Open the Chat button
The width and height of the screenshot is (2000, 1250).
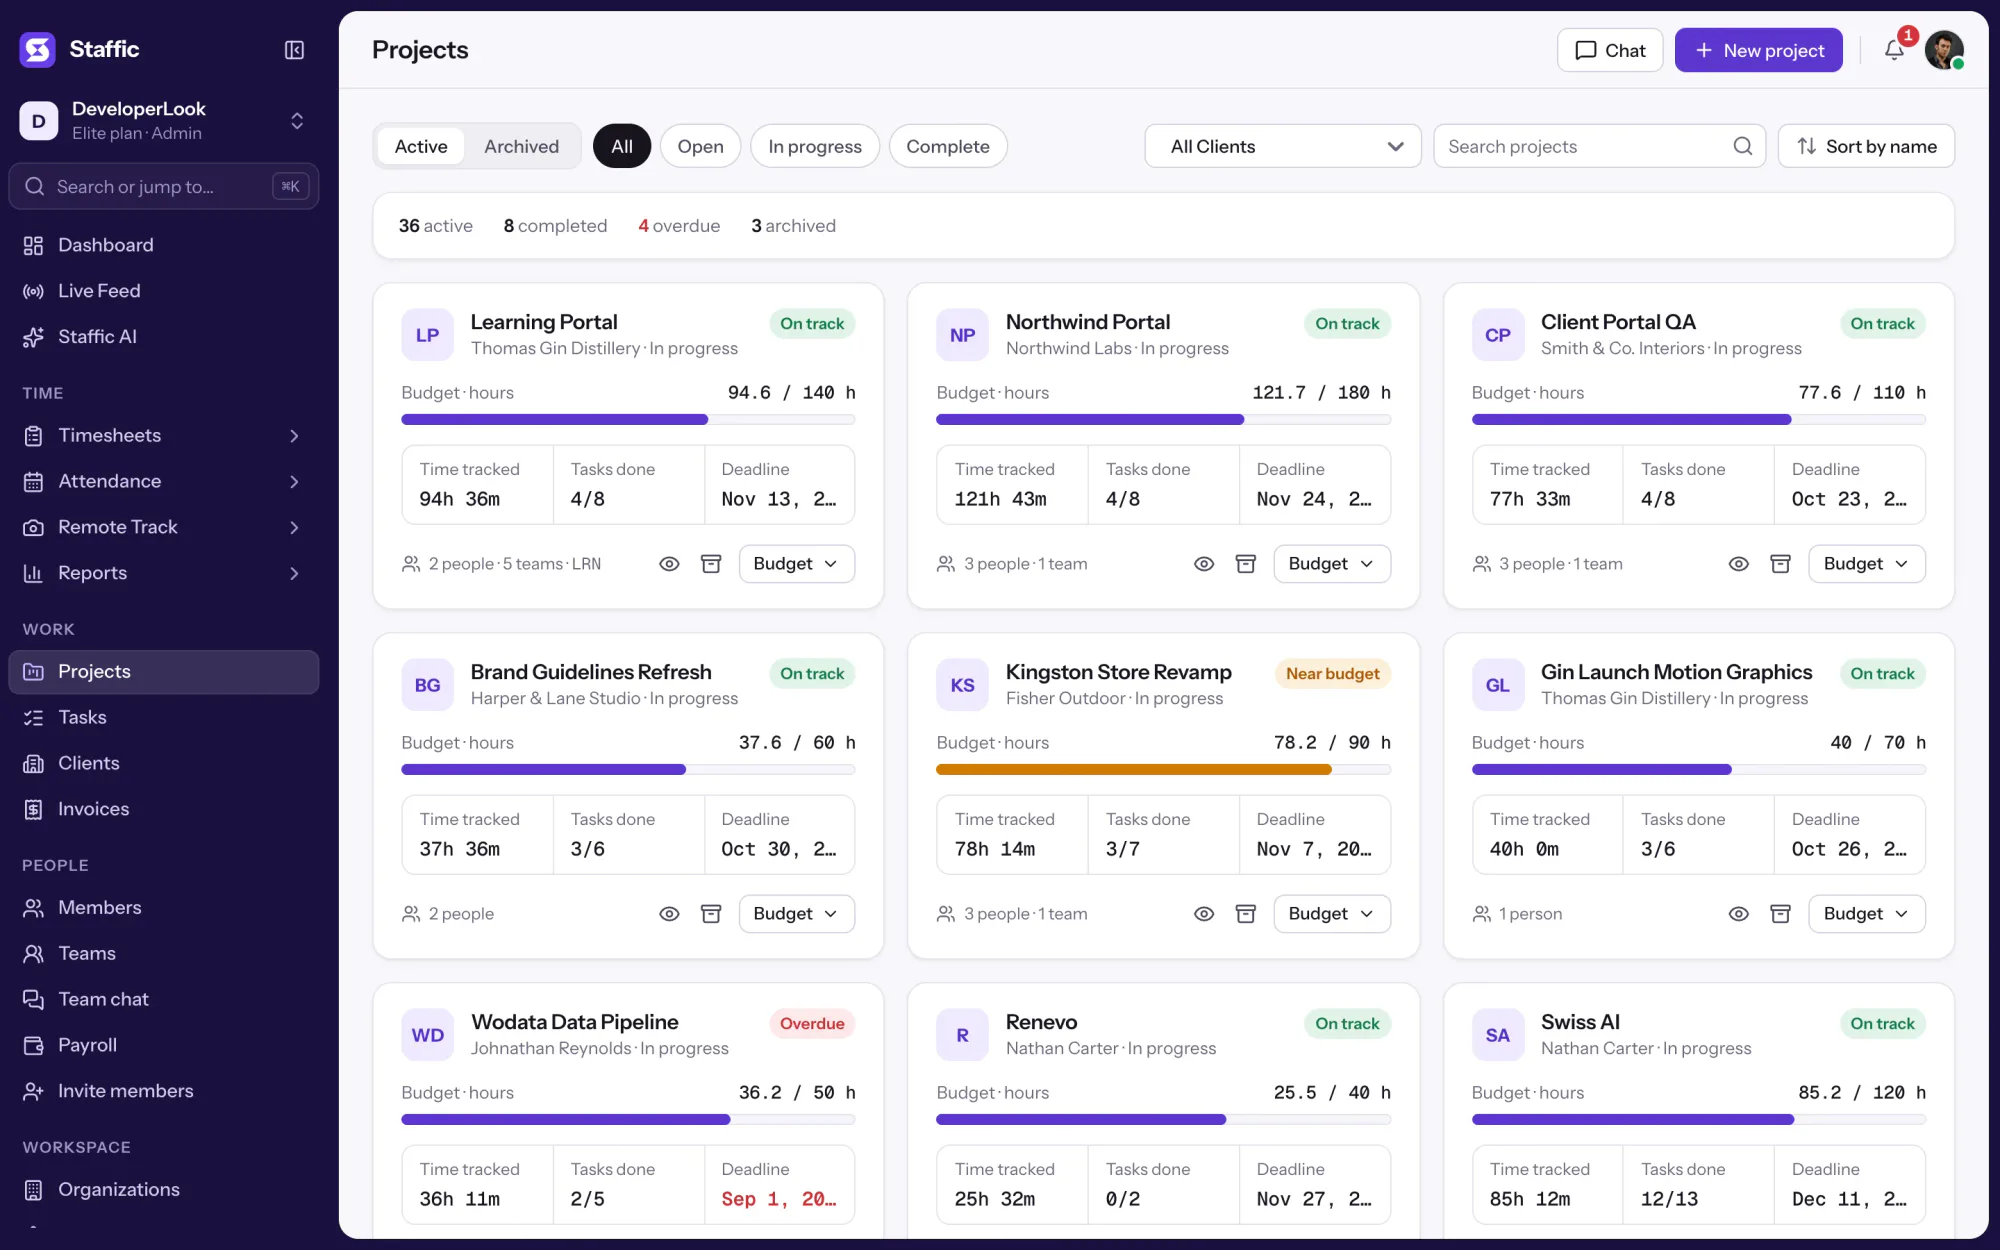point(1610,50)
